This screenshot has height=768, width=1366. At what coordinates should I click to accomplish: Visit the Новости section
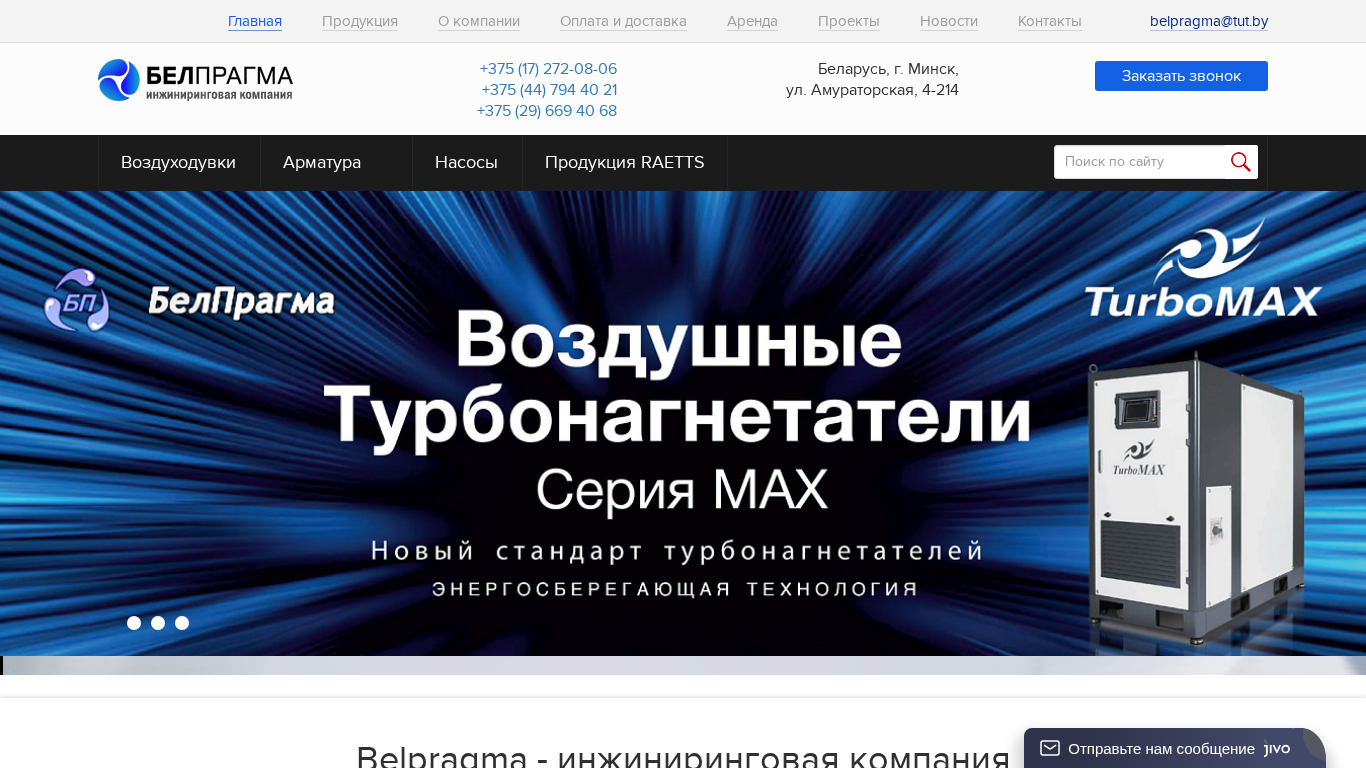click(x=949, y=21)
